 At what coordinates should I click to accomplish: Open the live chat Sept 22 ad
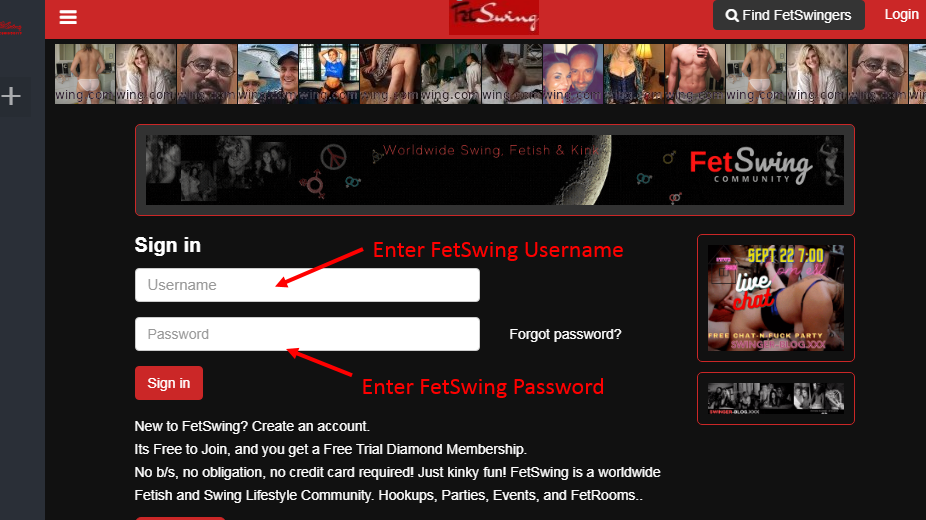click(x=775, y=298)
